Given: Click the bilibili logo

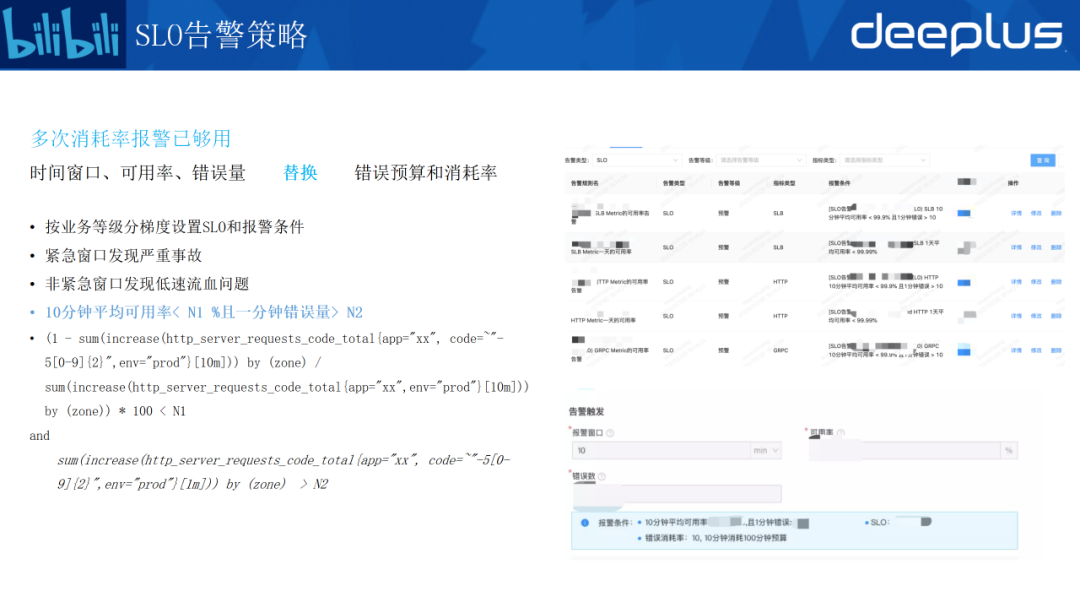Looking at the screenshot, I should 62,35.
